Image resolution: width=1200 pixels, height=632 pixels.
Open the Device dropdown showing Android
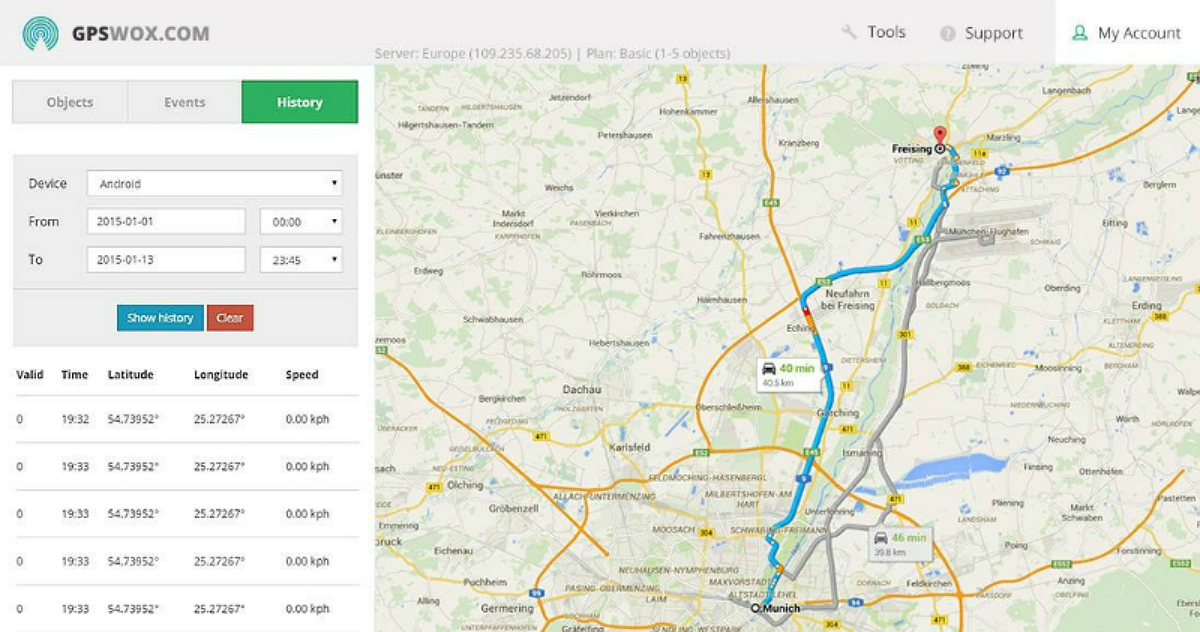[x=214, y=183]
